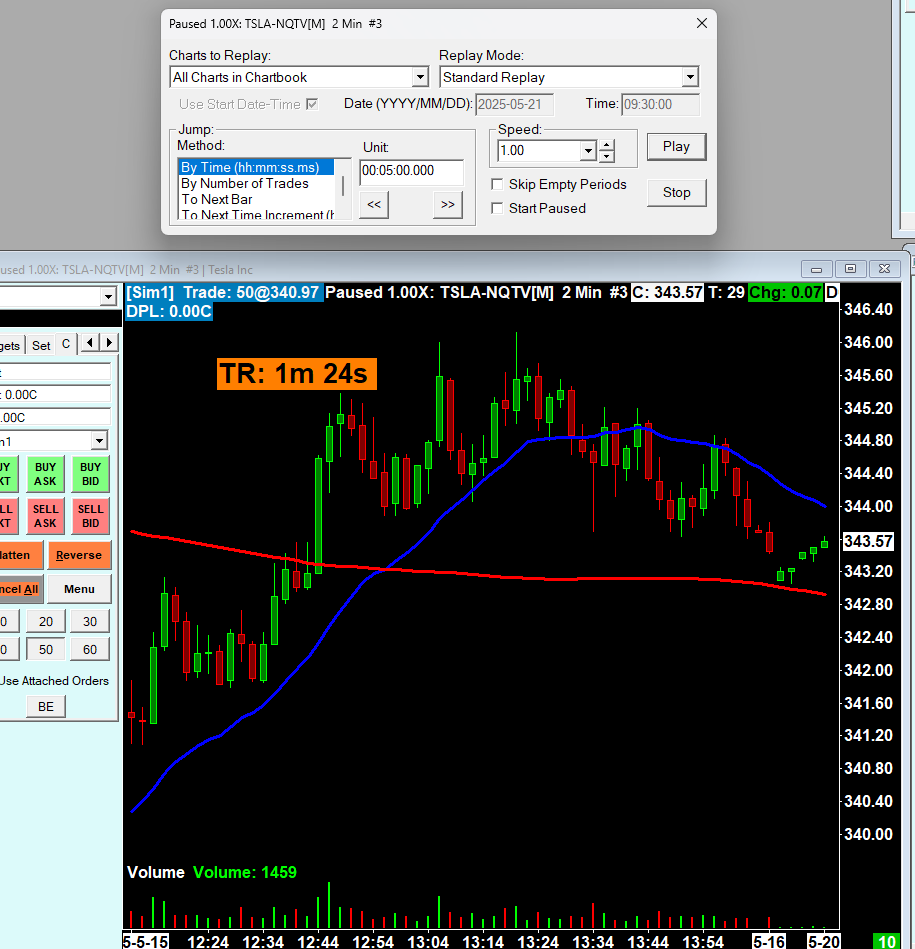This screenshot has width=915, height=949.
Task: Close the TSLA chart window
Action: [884, 269]
